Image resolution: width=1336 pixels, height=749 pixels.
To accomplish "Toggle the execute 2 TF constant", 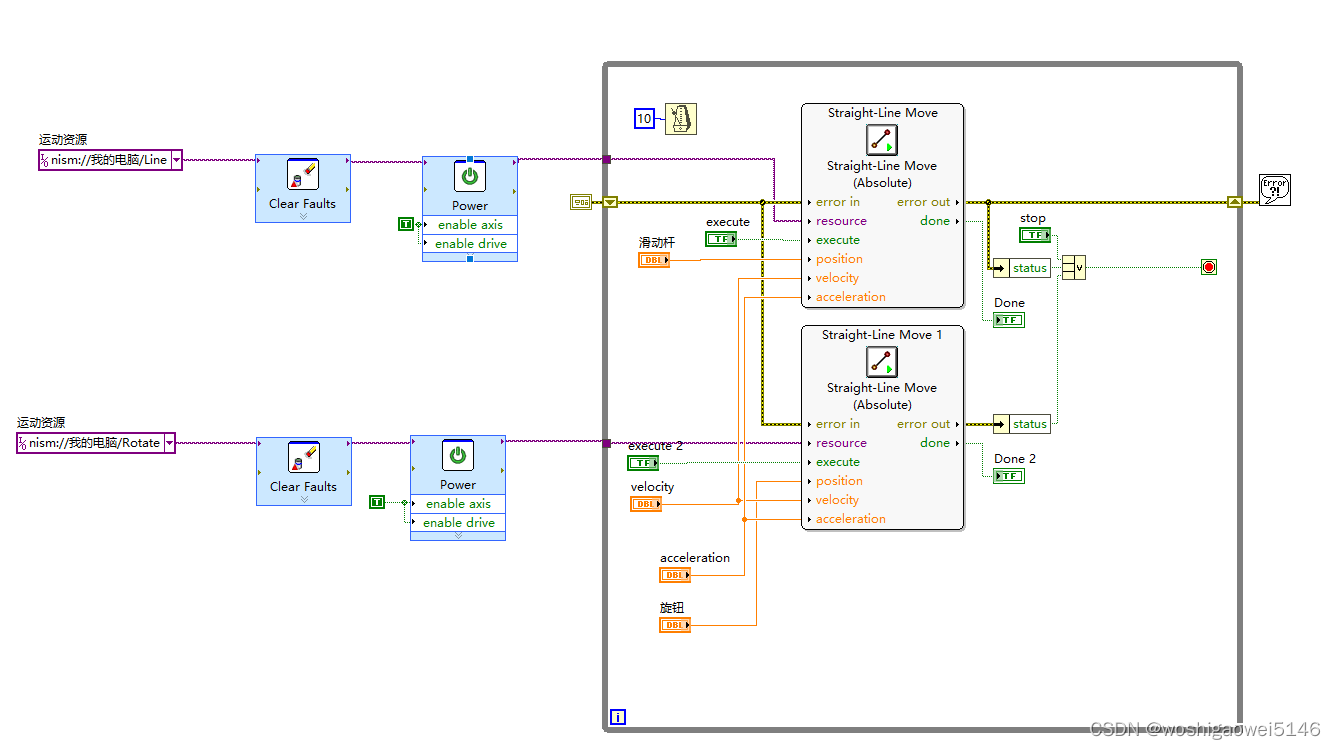I will pyautogui.click(x=644, y=462).
